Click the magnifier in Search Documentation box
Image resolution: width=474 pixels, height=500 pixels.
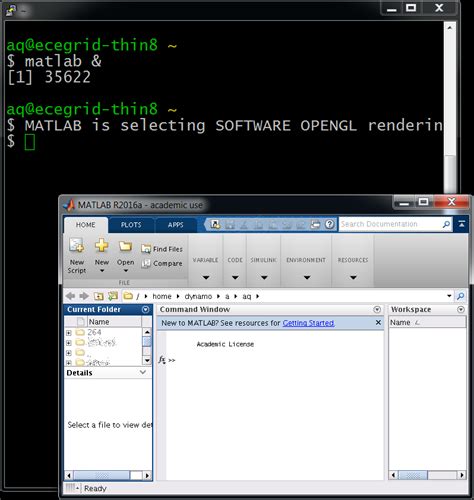(x=446, y=224)
